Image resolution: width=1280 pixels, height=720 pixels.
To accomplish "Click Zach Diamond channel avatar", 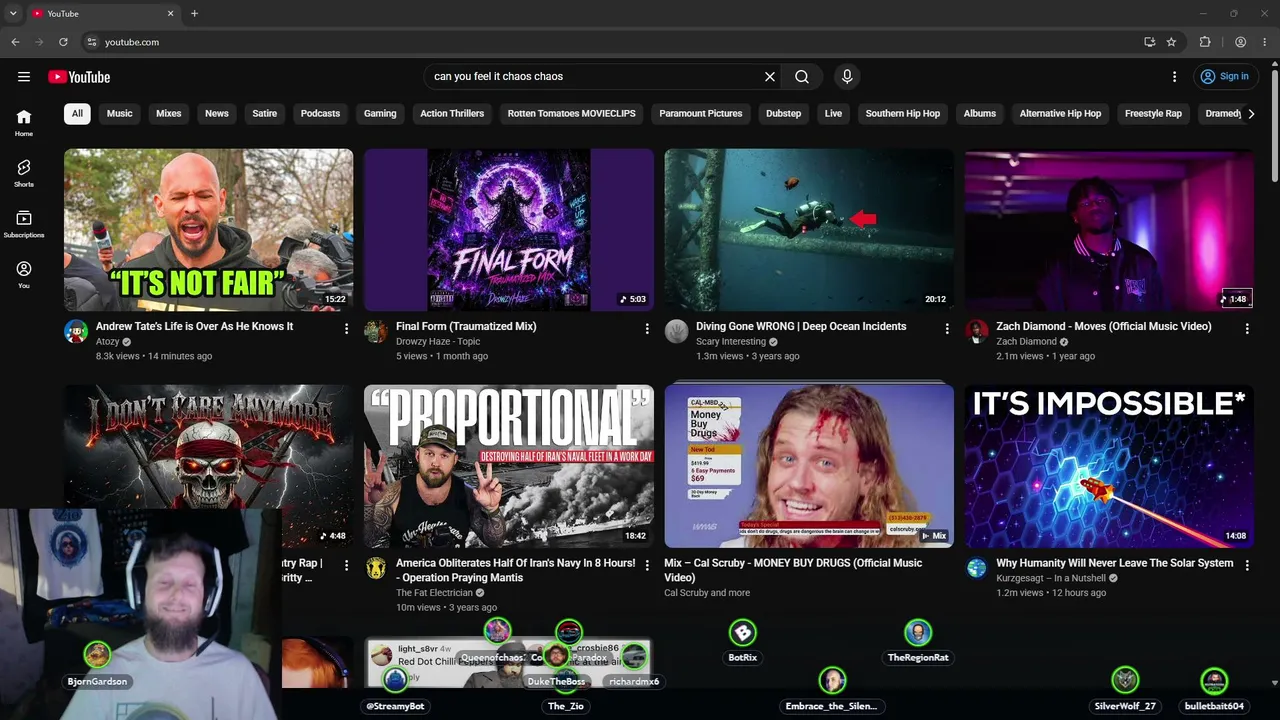I will tap(977, 332).
